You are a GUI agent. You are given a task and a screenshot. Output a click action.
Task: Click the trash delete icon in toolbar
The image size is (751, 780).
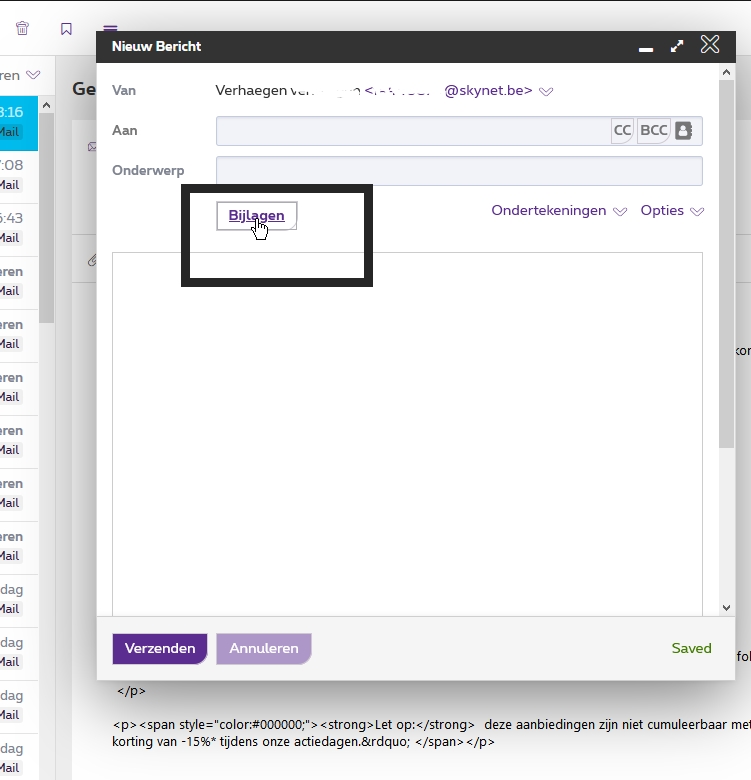pyautogui.click(x=22, y=29)
